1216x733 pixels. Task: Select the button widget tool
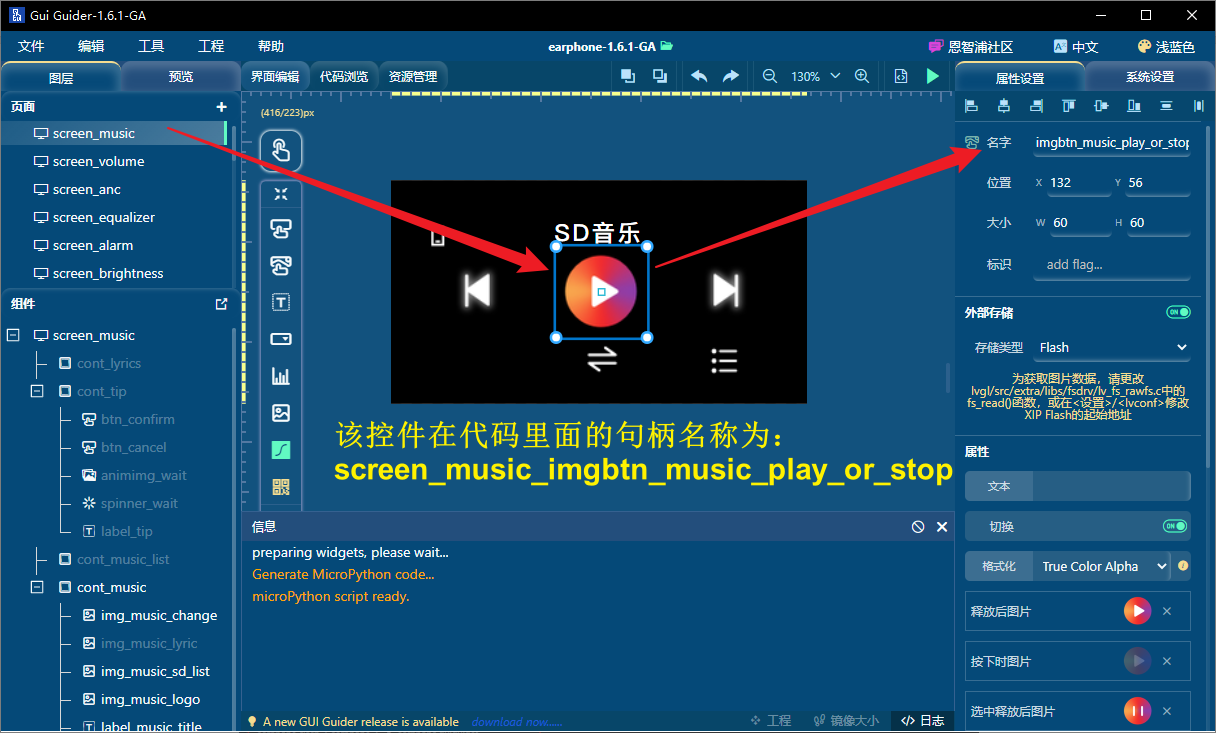click(x=281, y=229)
